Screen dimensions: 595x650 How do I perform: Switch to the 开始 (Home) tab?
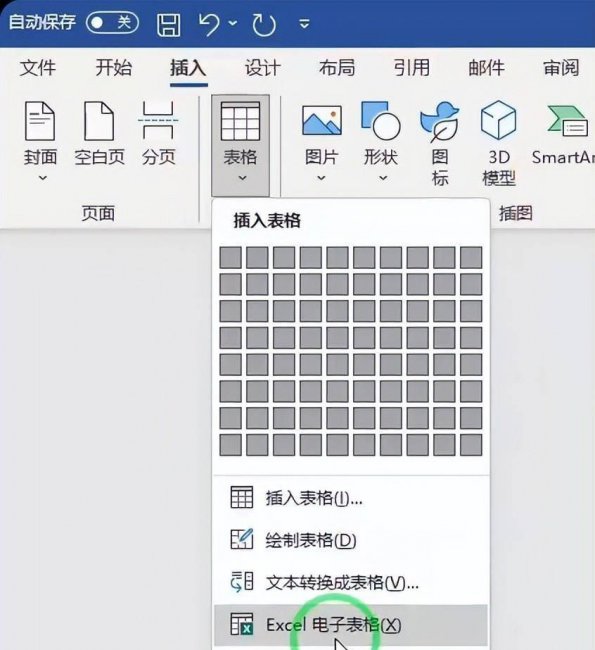tap(113, 68)
